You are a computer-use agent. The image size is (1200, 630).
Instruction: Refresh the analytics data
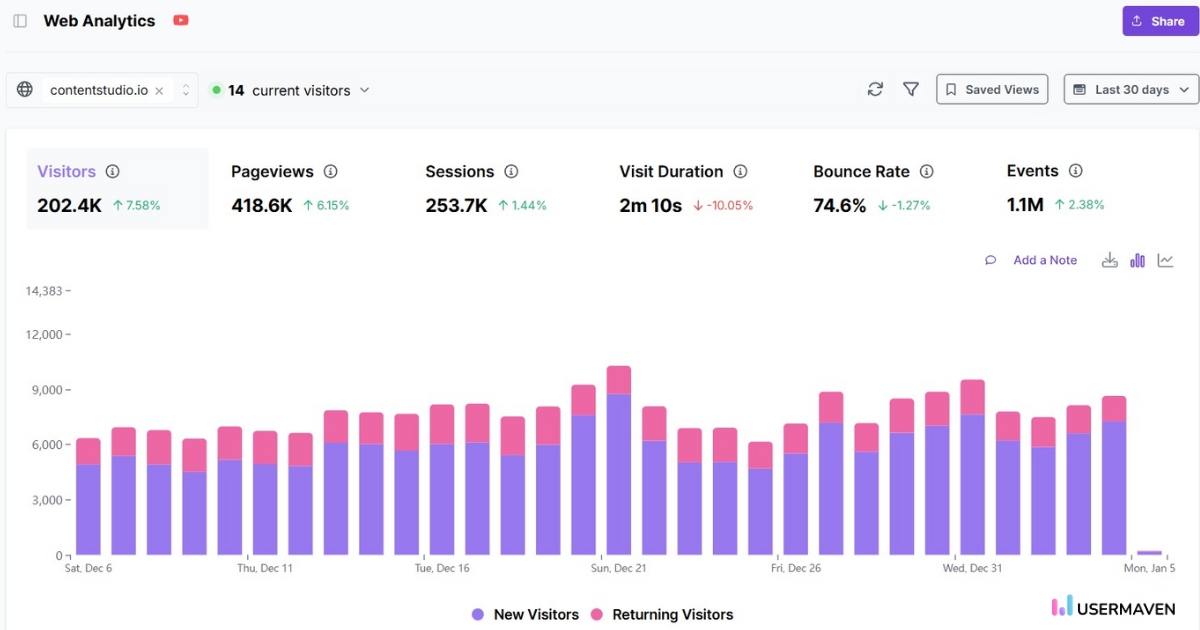pyautogui.click(x=875, y=89)
